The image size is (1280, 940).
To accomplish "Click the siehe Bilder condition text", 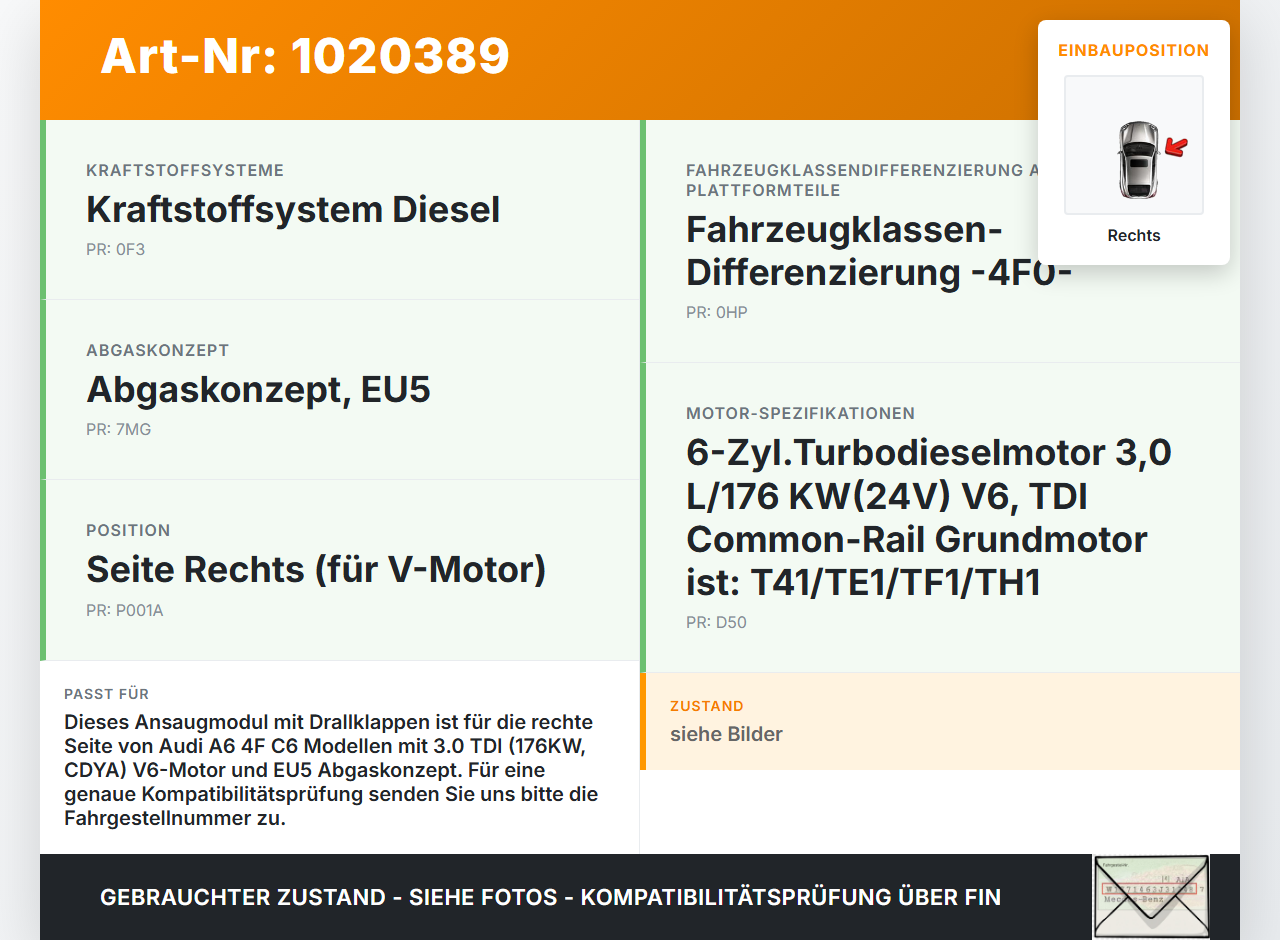I will click(726, 734).
